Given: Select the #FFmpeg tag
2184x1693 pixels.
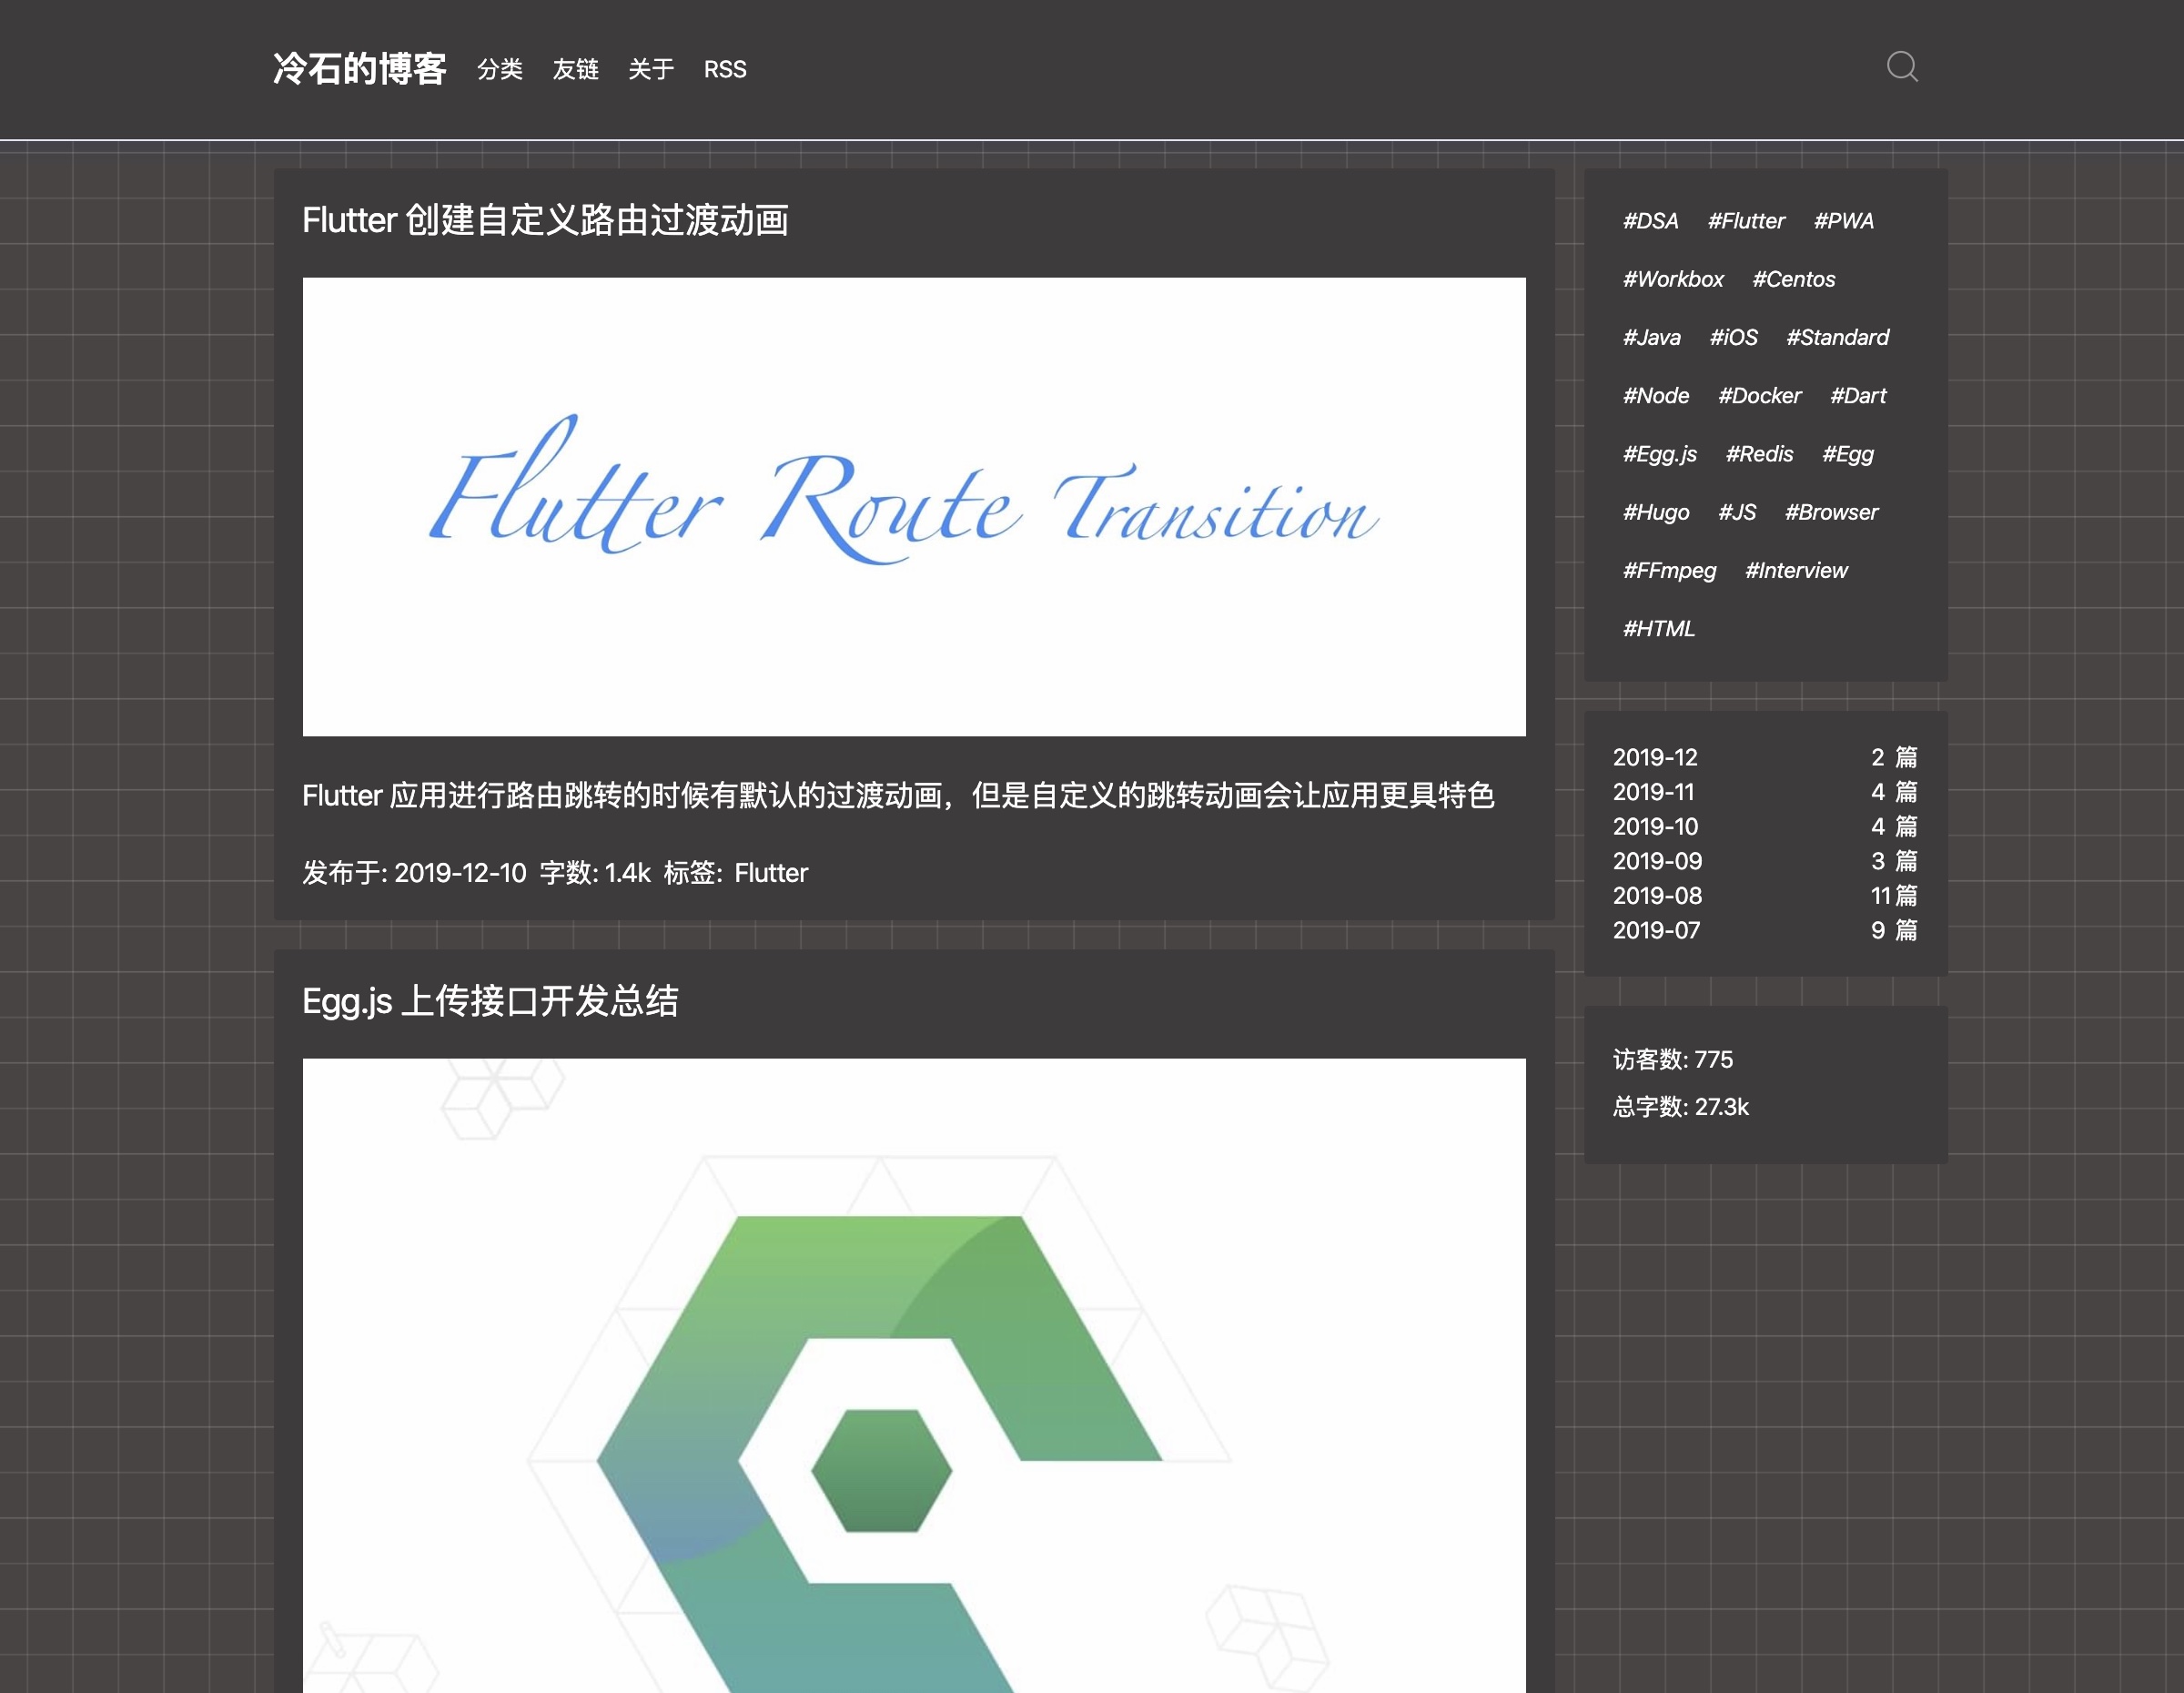Looking at the screenshot, I should [x=1669, y=571].
